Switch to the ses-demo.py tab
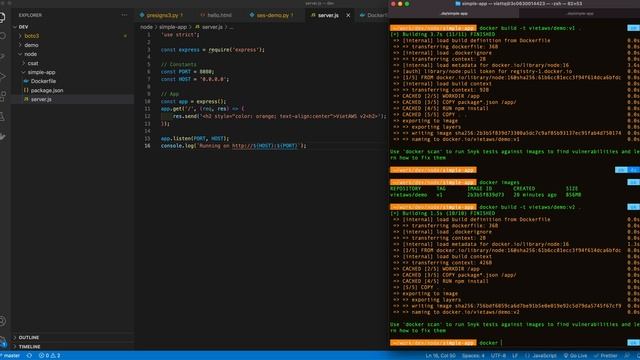 point(273,15)
